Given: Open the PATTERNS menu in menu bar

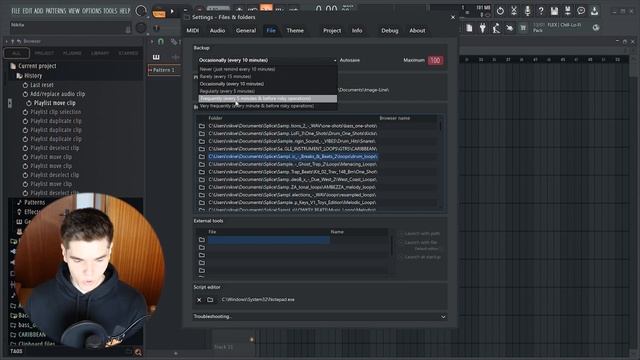Looking at the screenshot, I should tap(56, 11).
